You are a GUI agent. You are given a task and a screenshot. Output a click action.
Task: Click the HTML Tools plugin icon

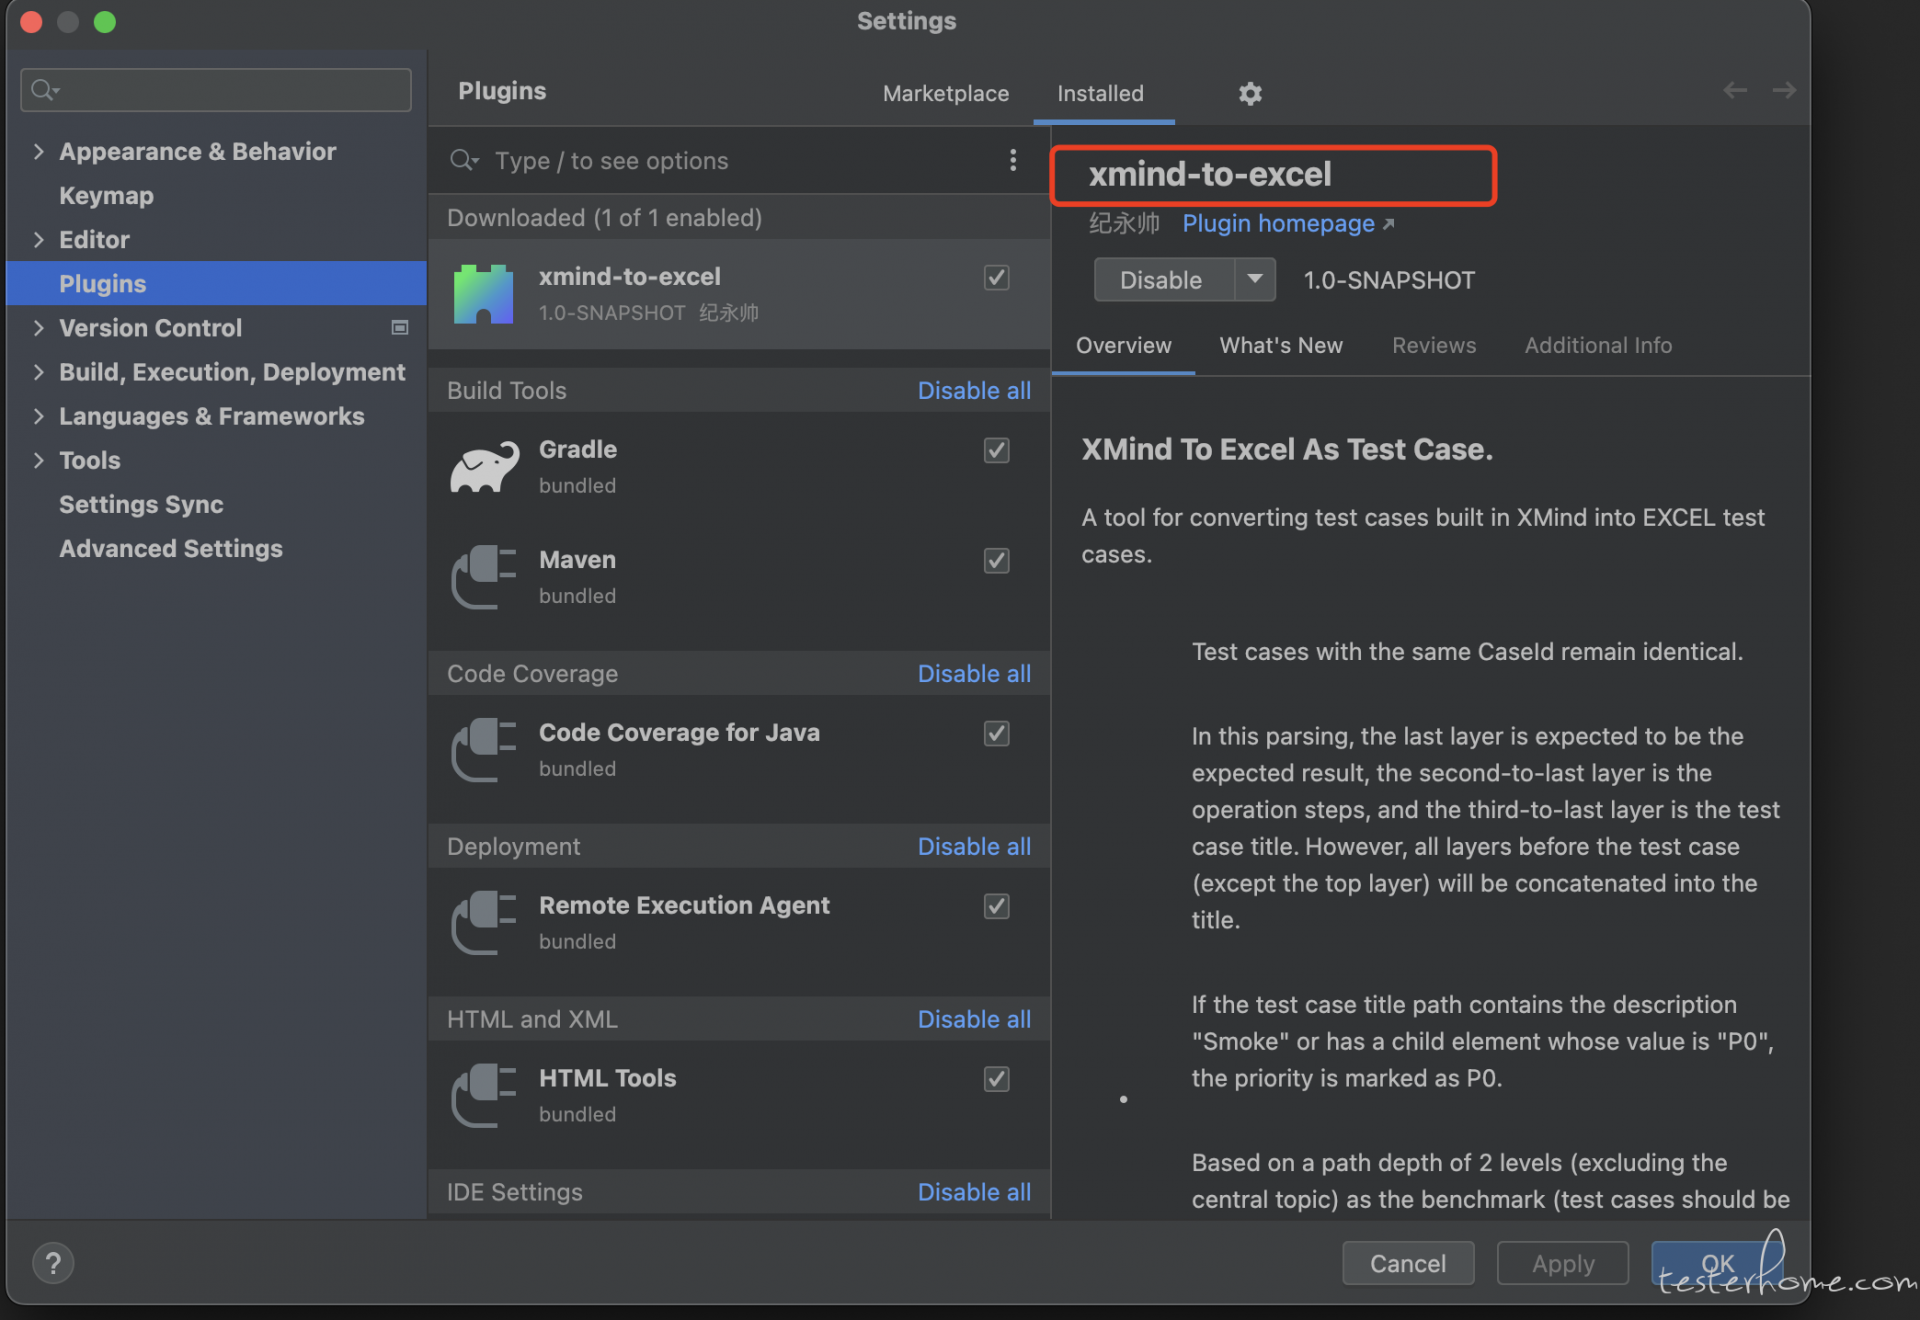click(484, 1096)
